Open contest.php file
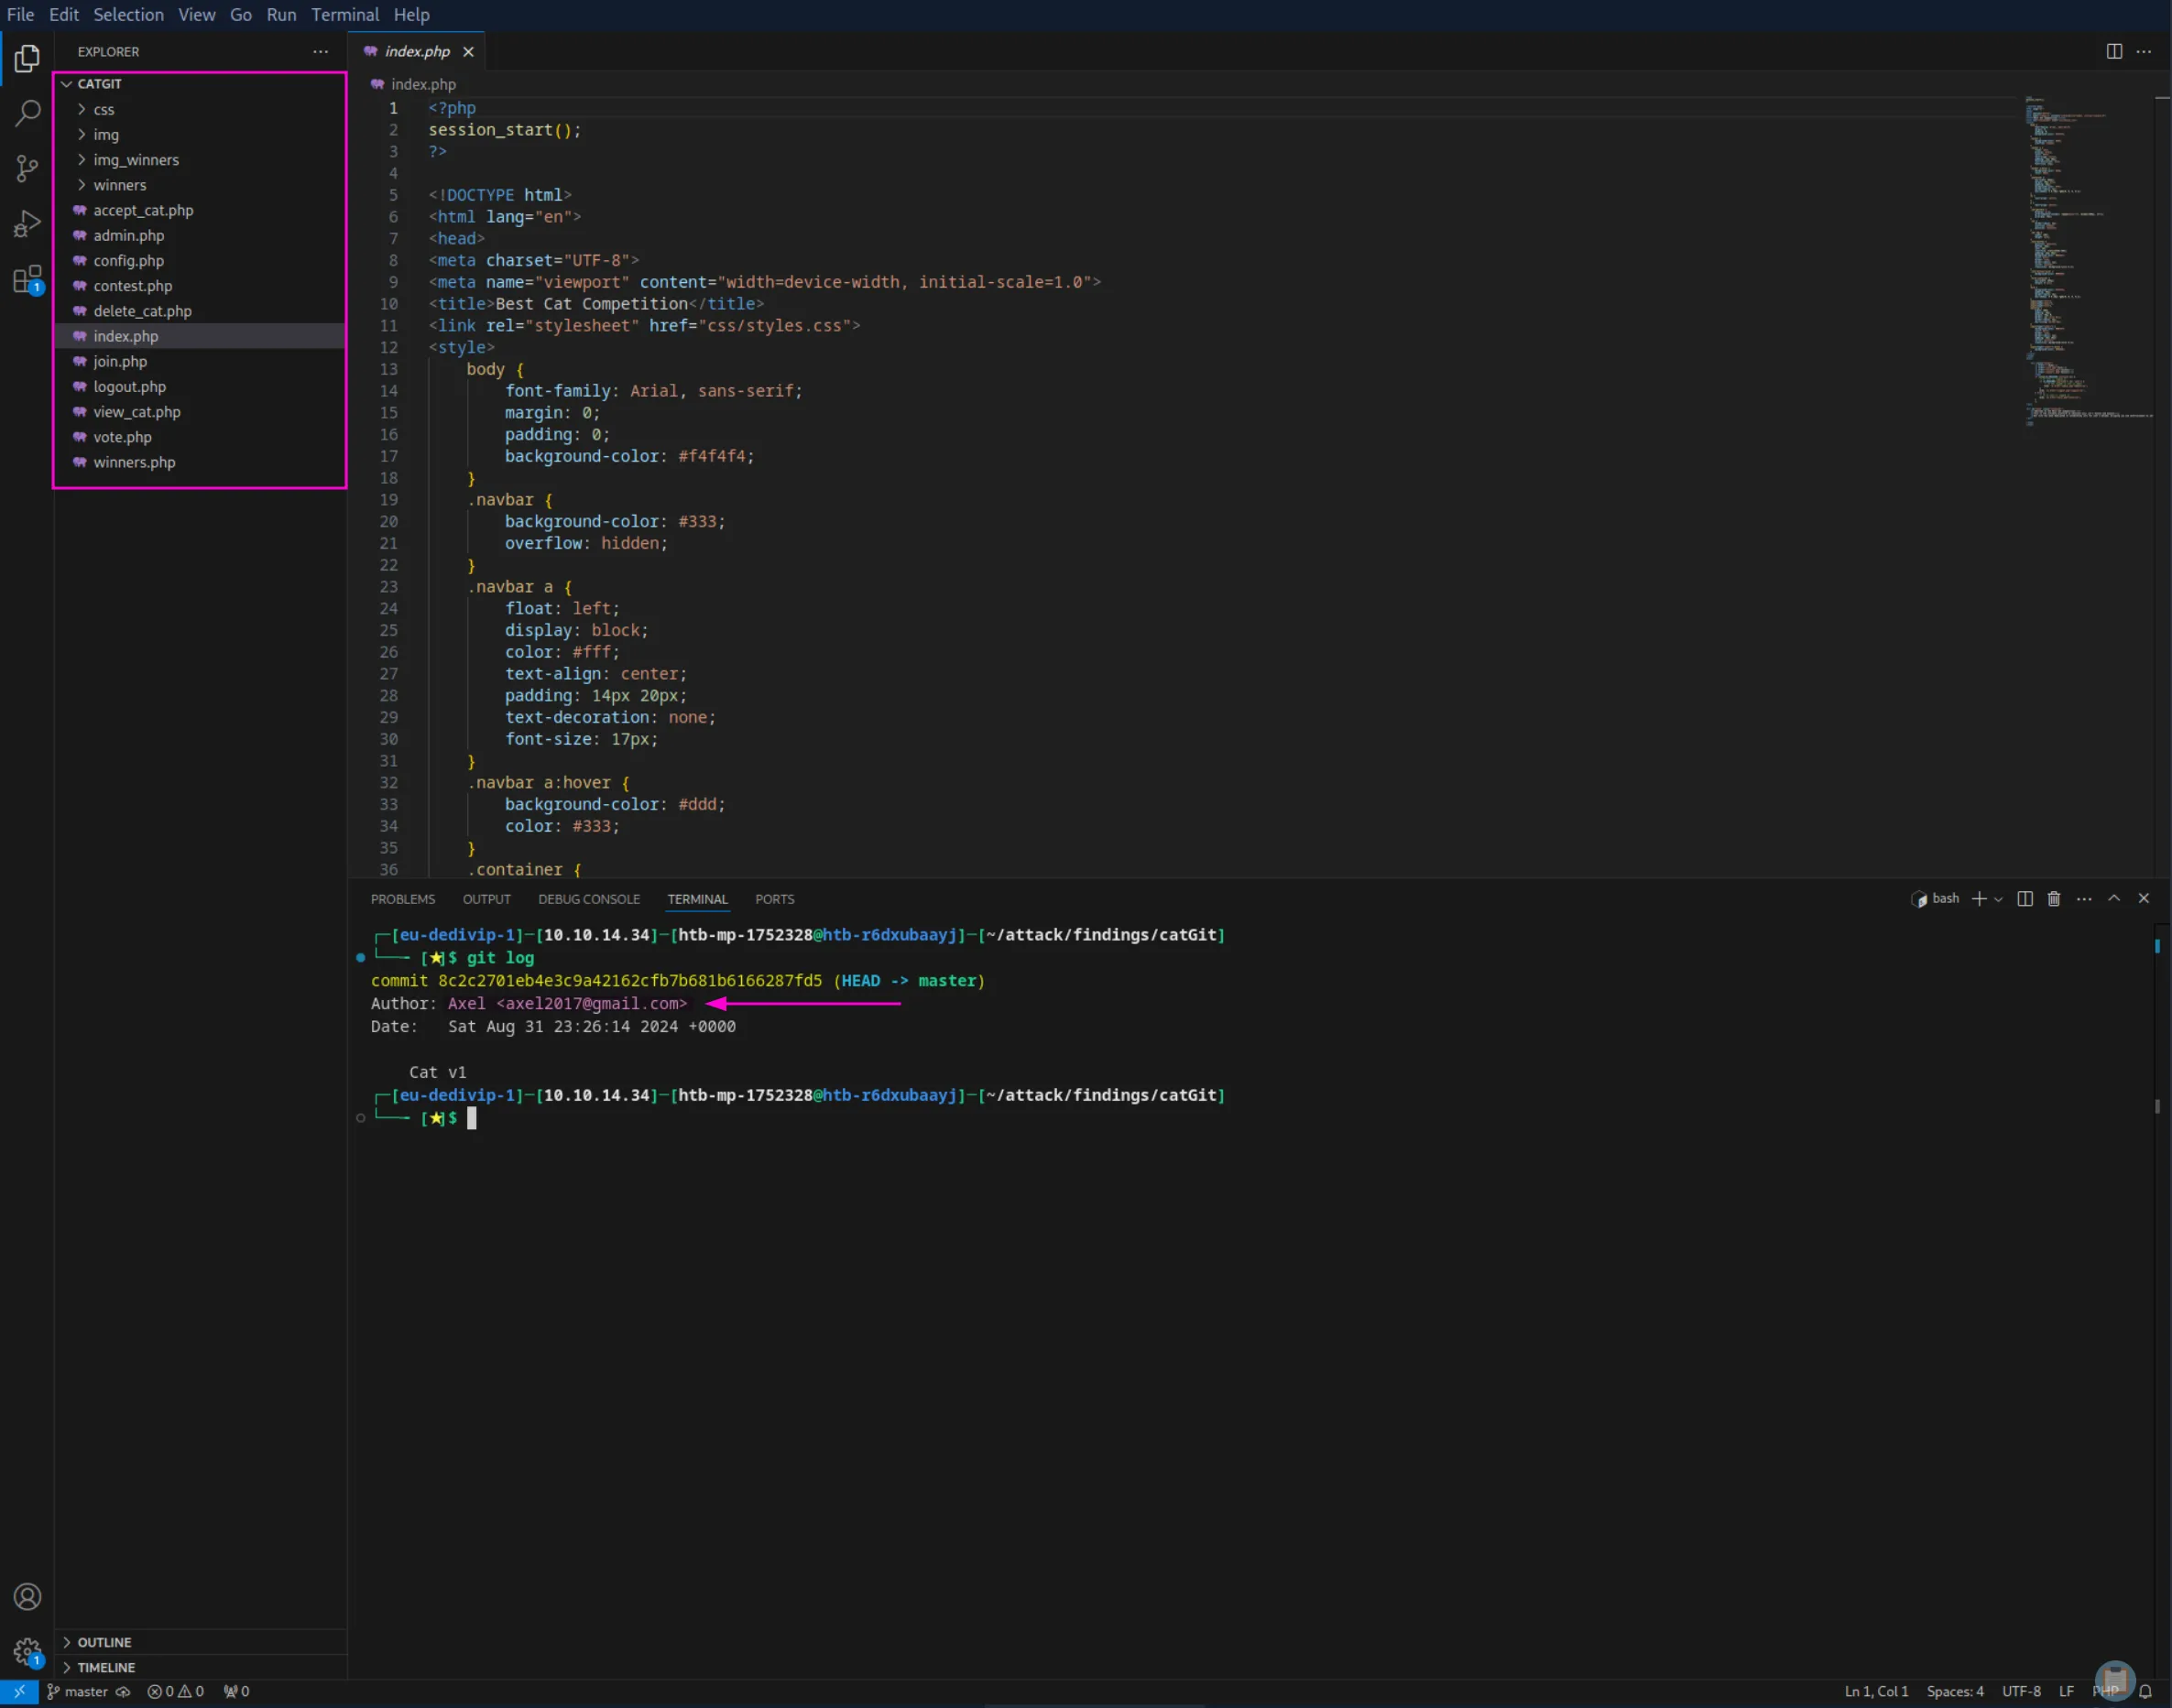Viewport: 2172px width, 1708px height. pos(200,286)
